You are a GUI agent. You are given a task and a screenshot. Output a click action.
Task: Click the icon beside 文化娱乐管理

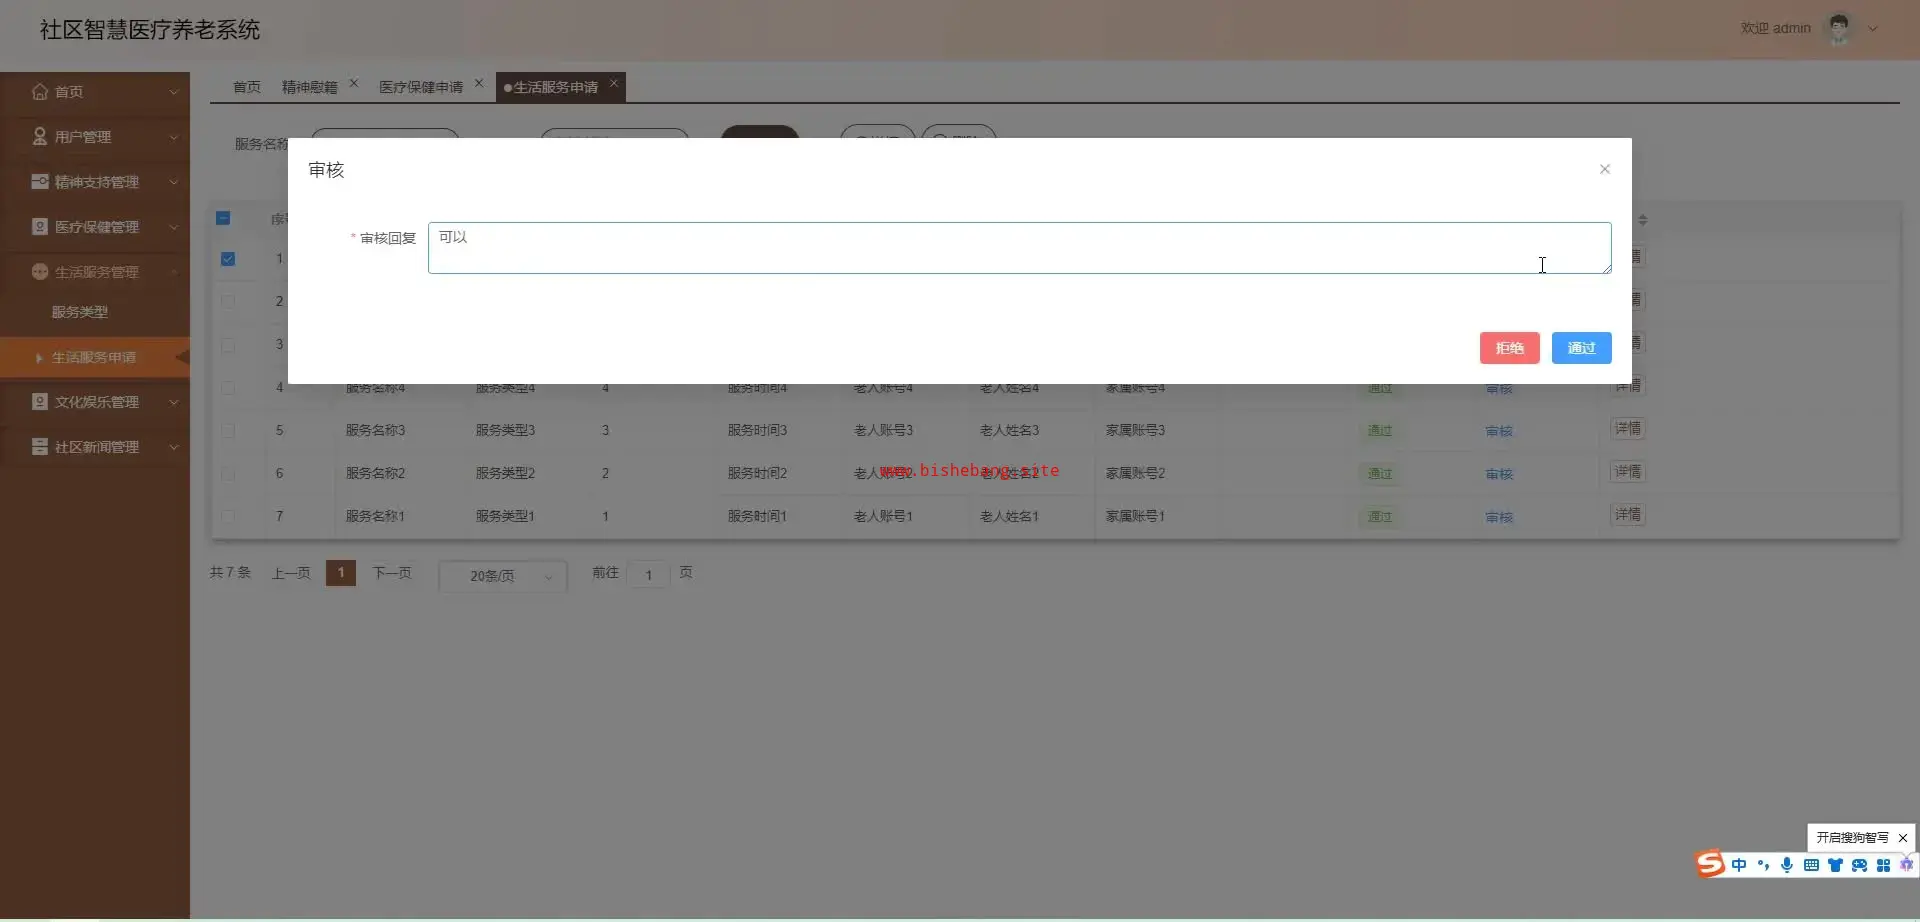tap(40, 402)
